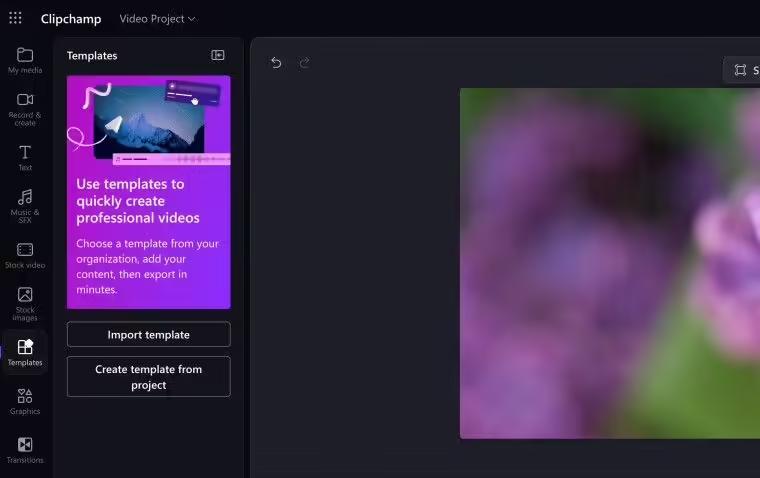Image resolution: width=760 pixels, height=478 pixels.
Task: Open the My media sidebar tab
Action: [25, 61]
